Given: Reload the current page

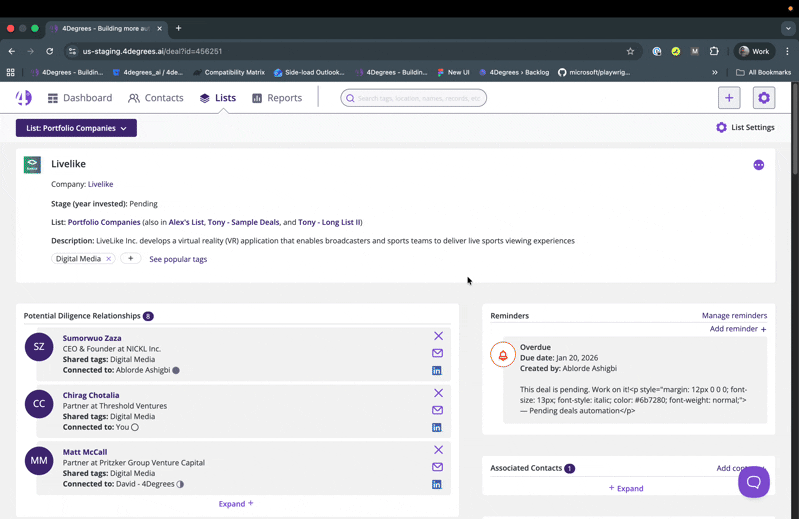Looking at the screenshot, I should [x=49, y=51].
